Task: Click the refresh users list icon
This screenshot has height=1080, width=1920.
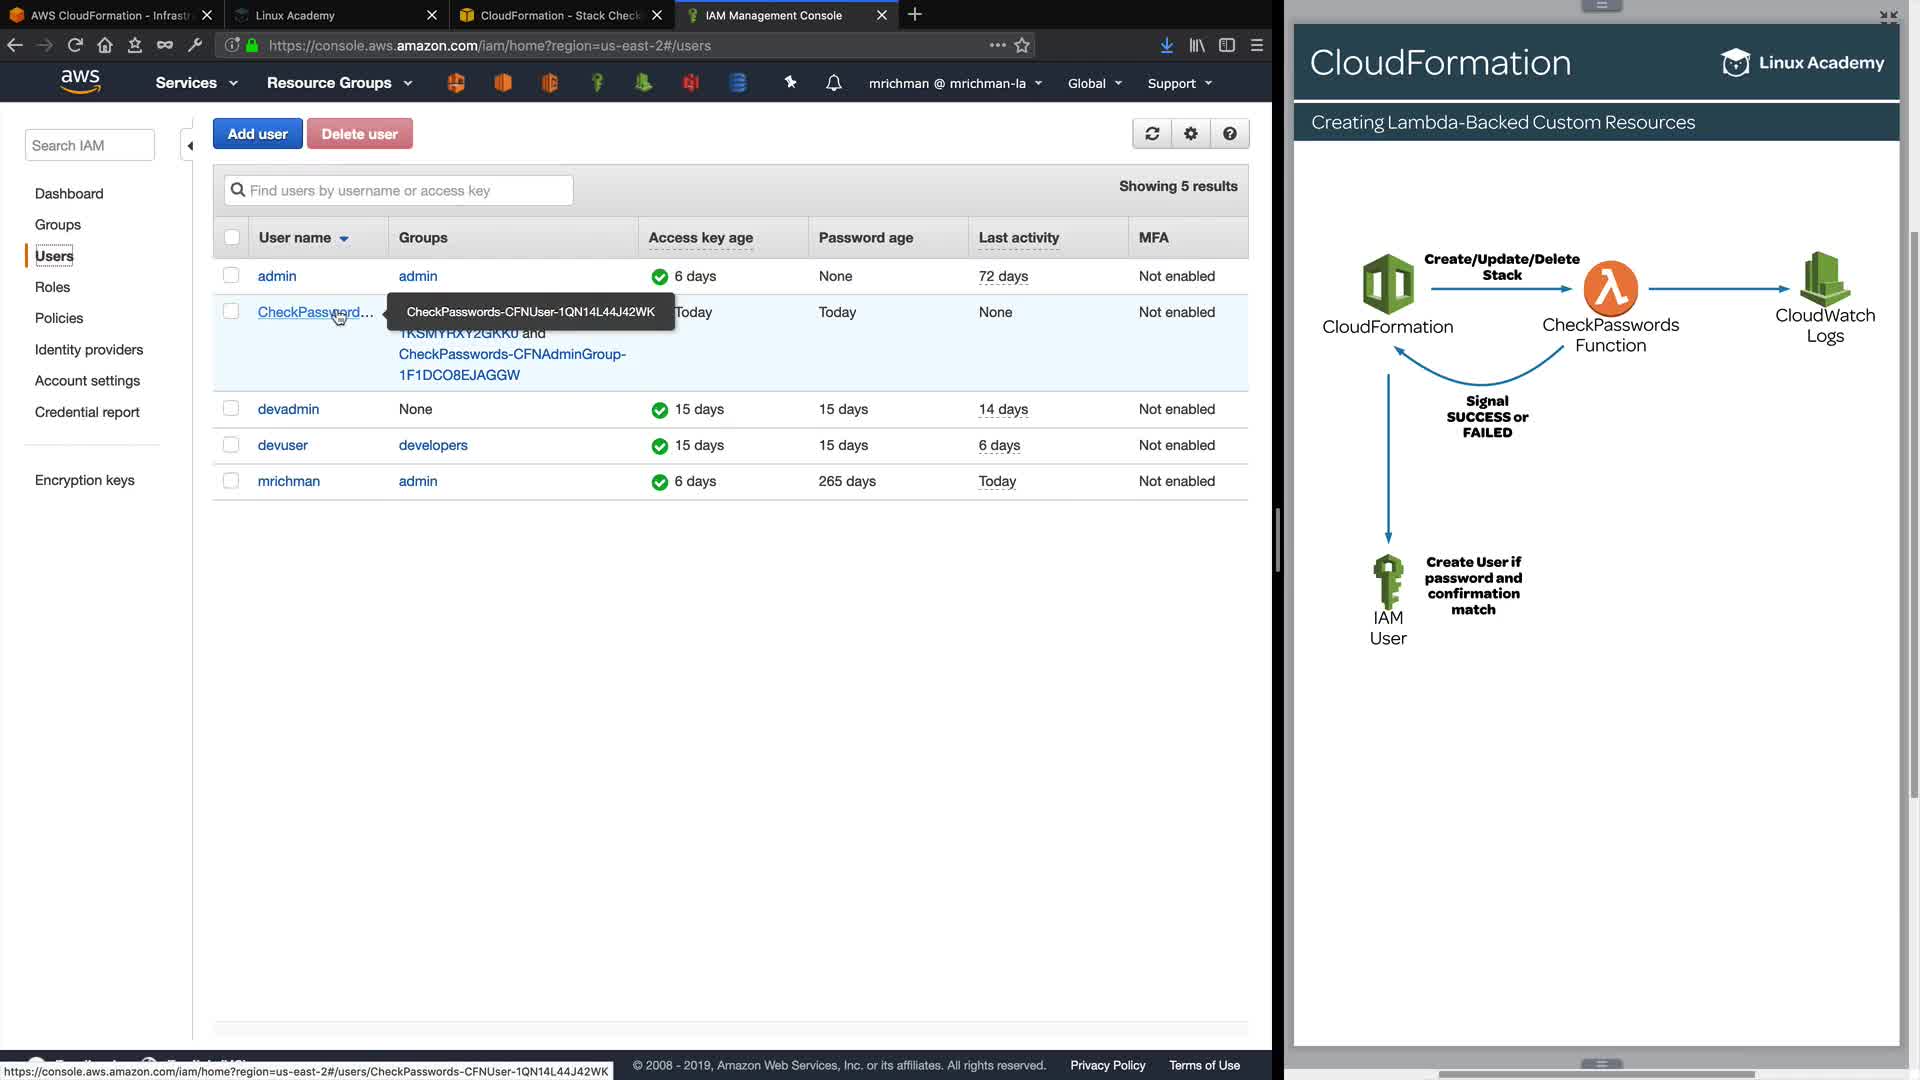Action: 1152,134
